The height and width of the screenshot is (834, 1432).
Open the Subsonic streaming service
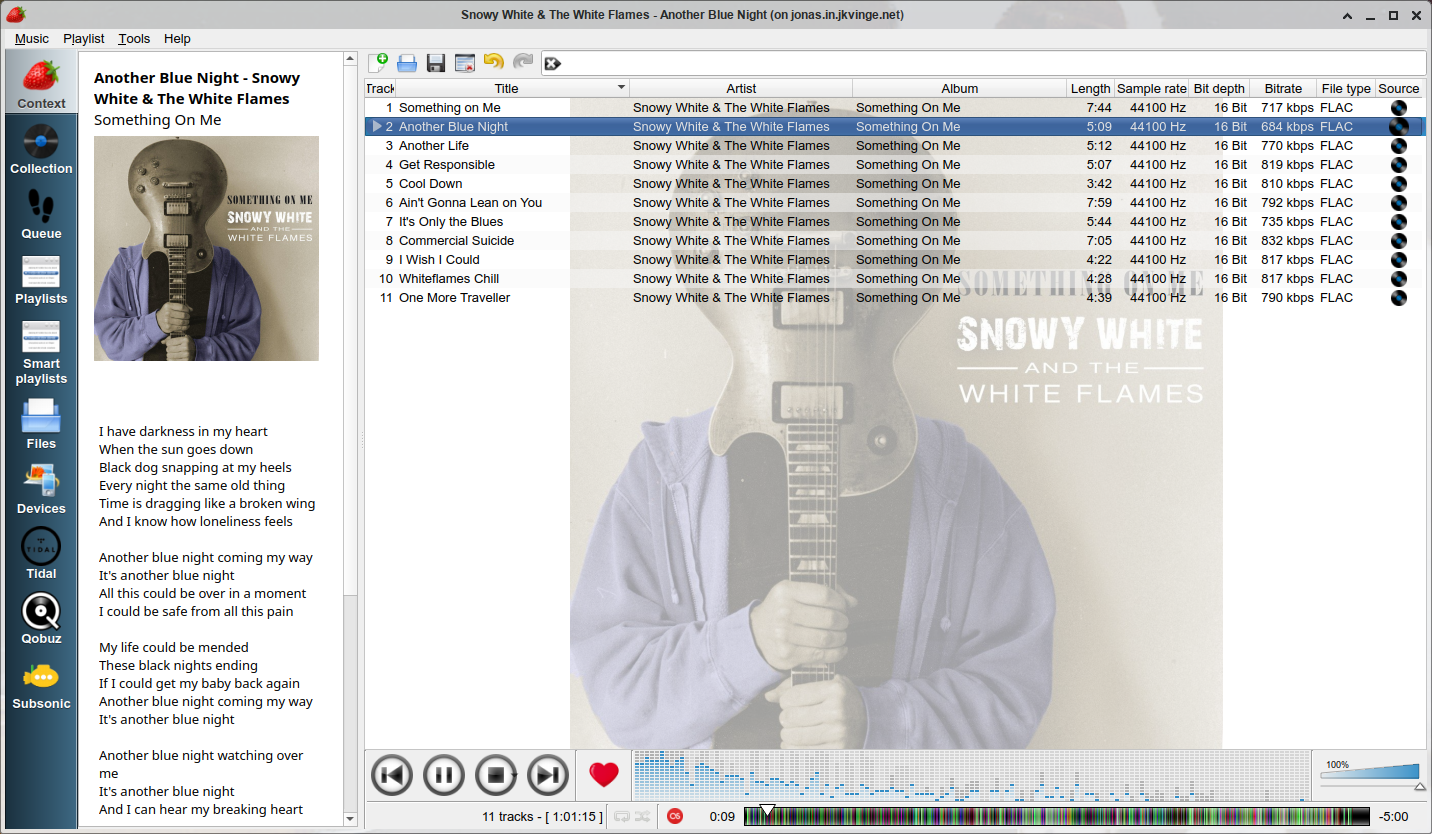click(x=41, y=678)
